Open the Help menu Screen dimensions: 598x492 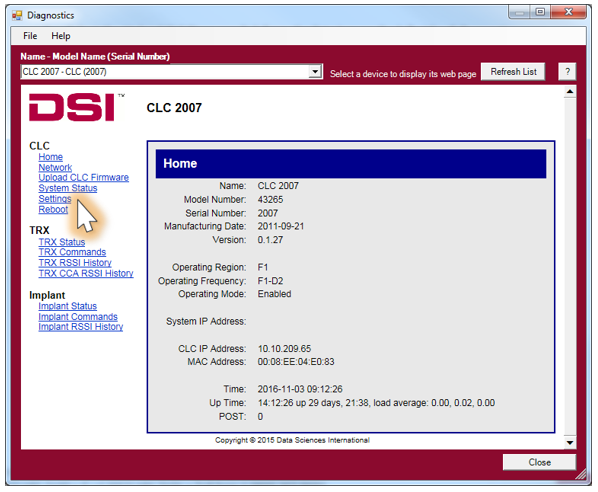click(61, 36)
